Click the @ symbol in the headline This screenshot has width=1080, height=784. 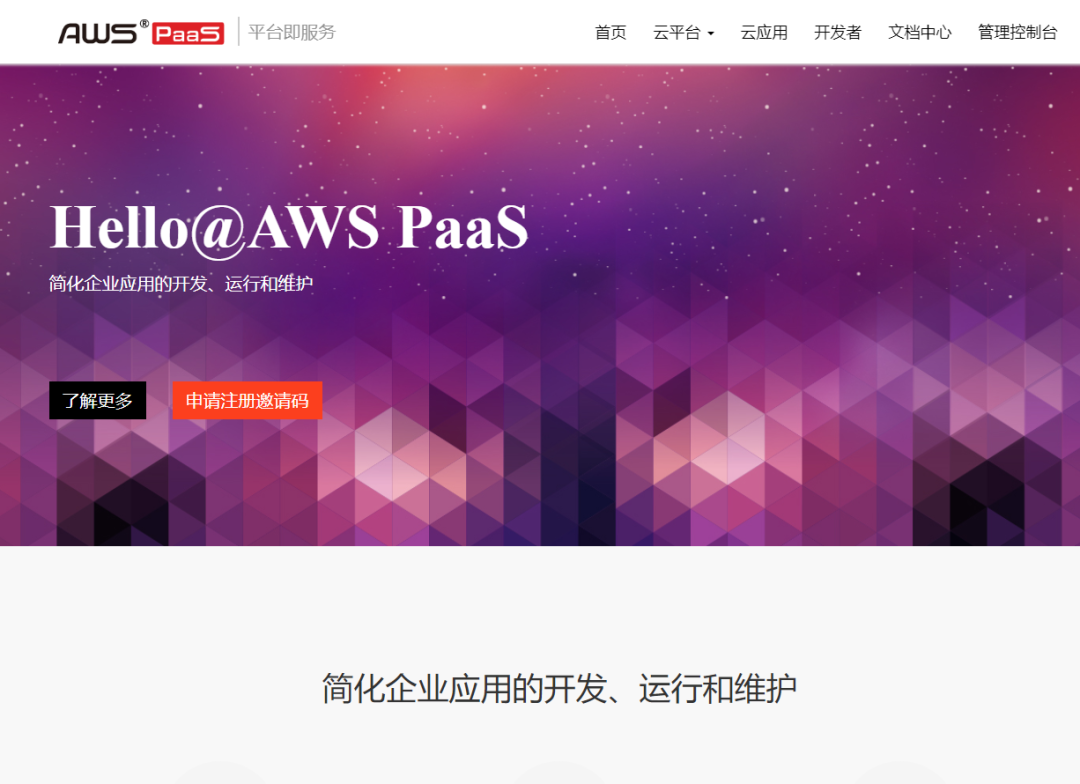click(x=219, y=230)
